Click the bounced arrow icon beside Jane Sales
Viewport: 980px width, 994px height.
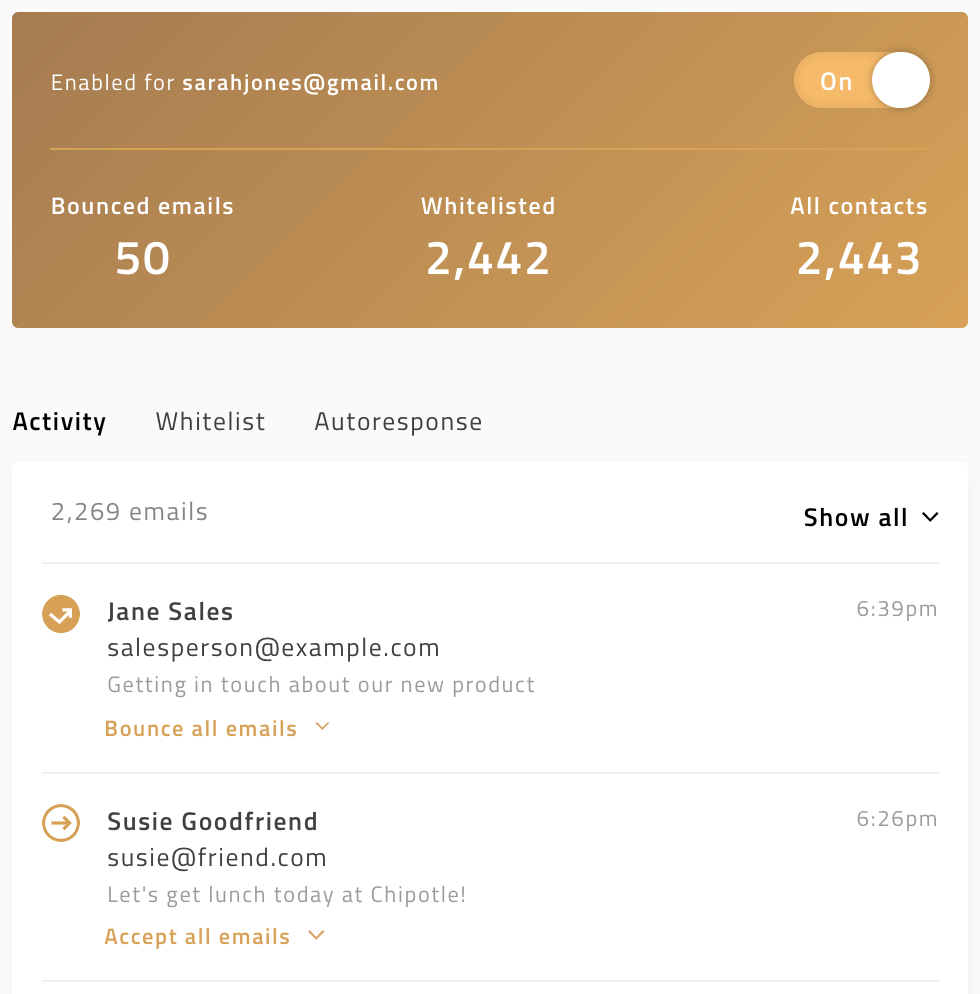(x=61, y=614)
